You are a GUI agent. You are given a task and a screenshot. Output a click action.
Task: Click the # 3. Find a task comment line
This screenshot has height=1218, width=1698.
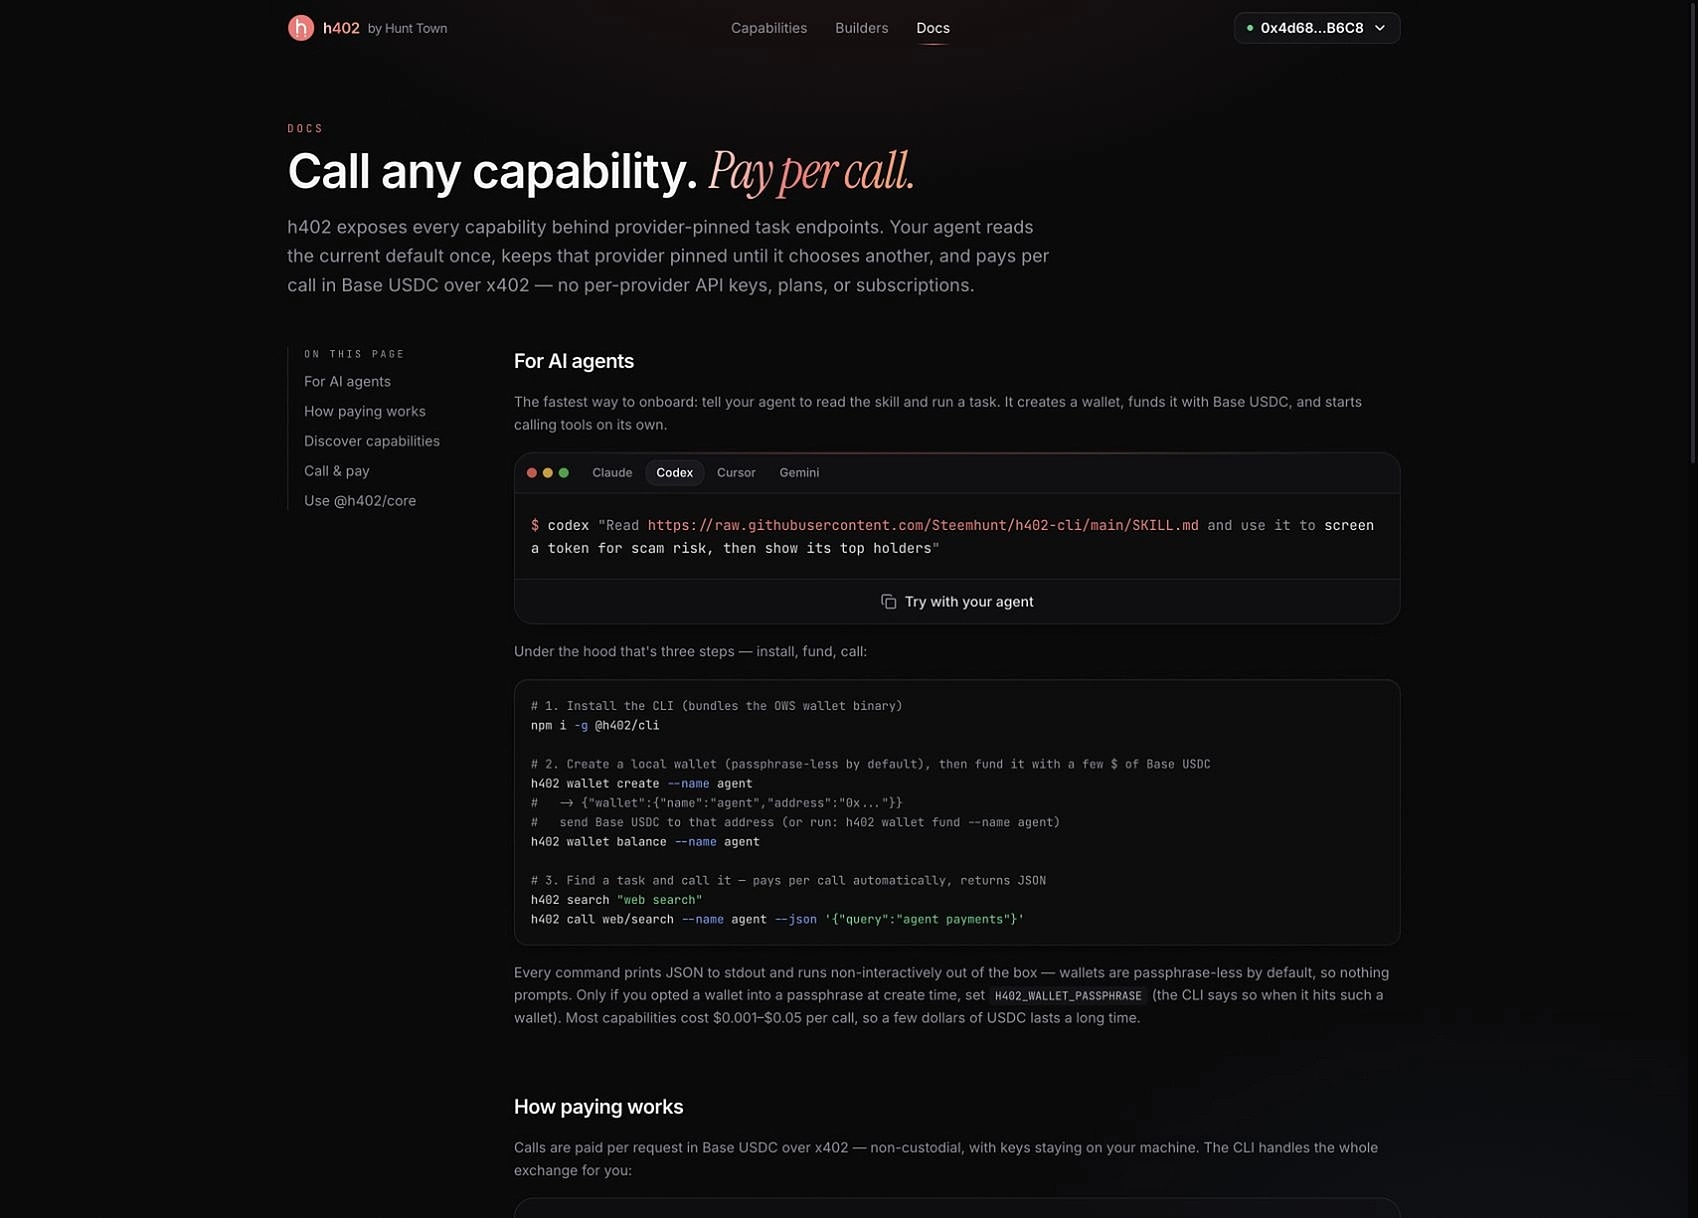tap(788, 881)
